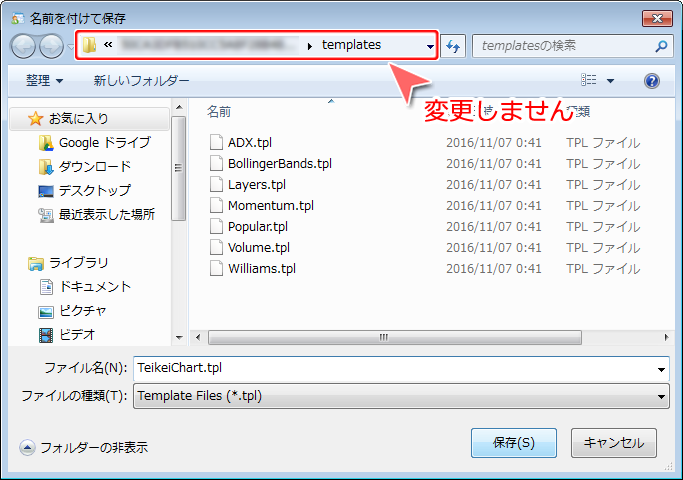The width and height of the screenshot is (683, 480).
Task: Open recent pages dropdown beside forward arrow
Action: click(x=71, y=46)
